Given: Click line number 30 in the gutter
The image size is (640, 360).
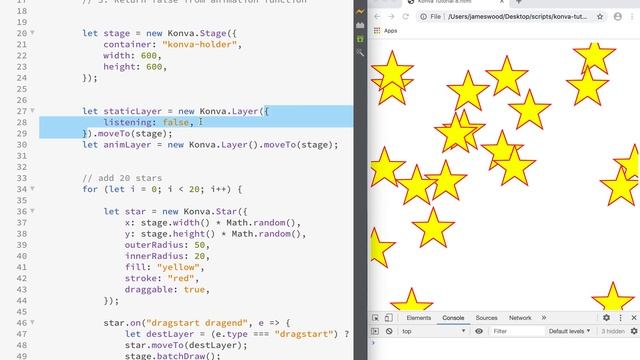Looking at the screenshot, I should (x=22, y=145).
